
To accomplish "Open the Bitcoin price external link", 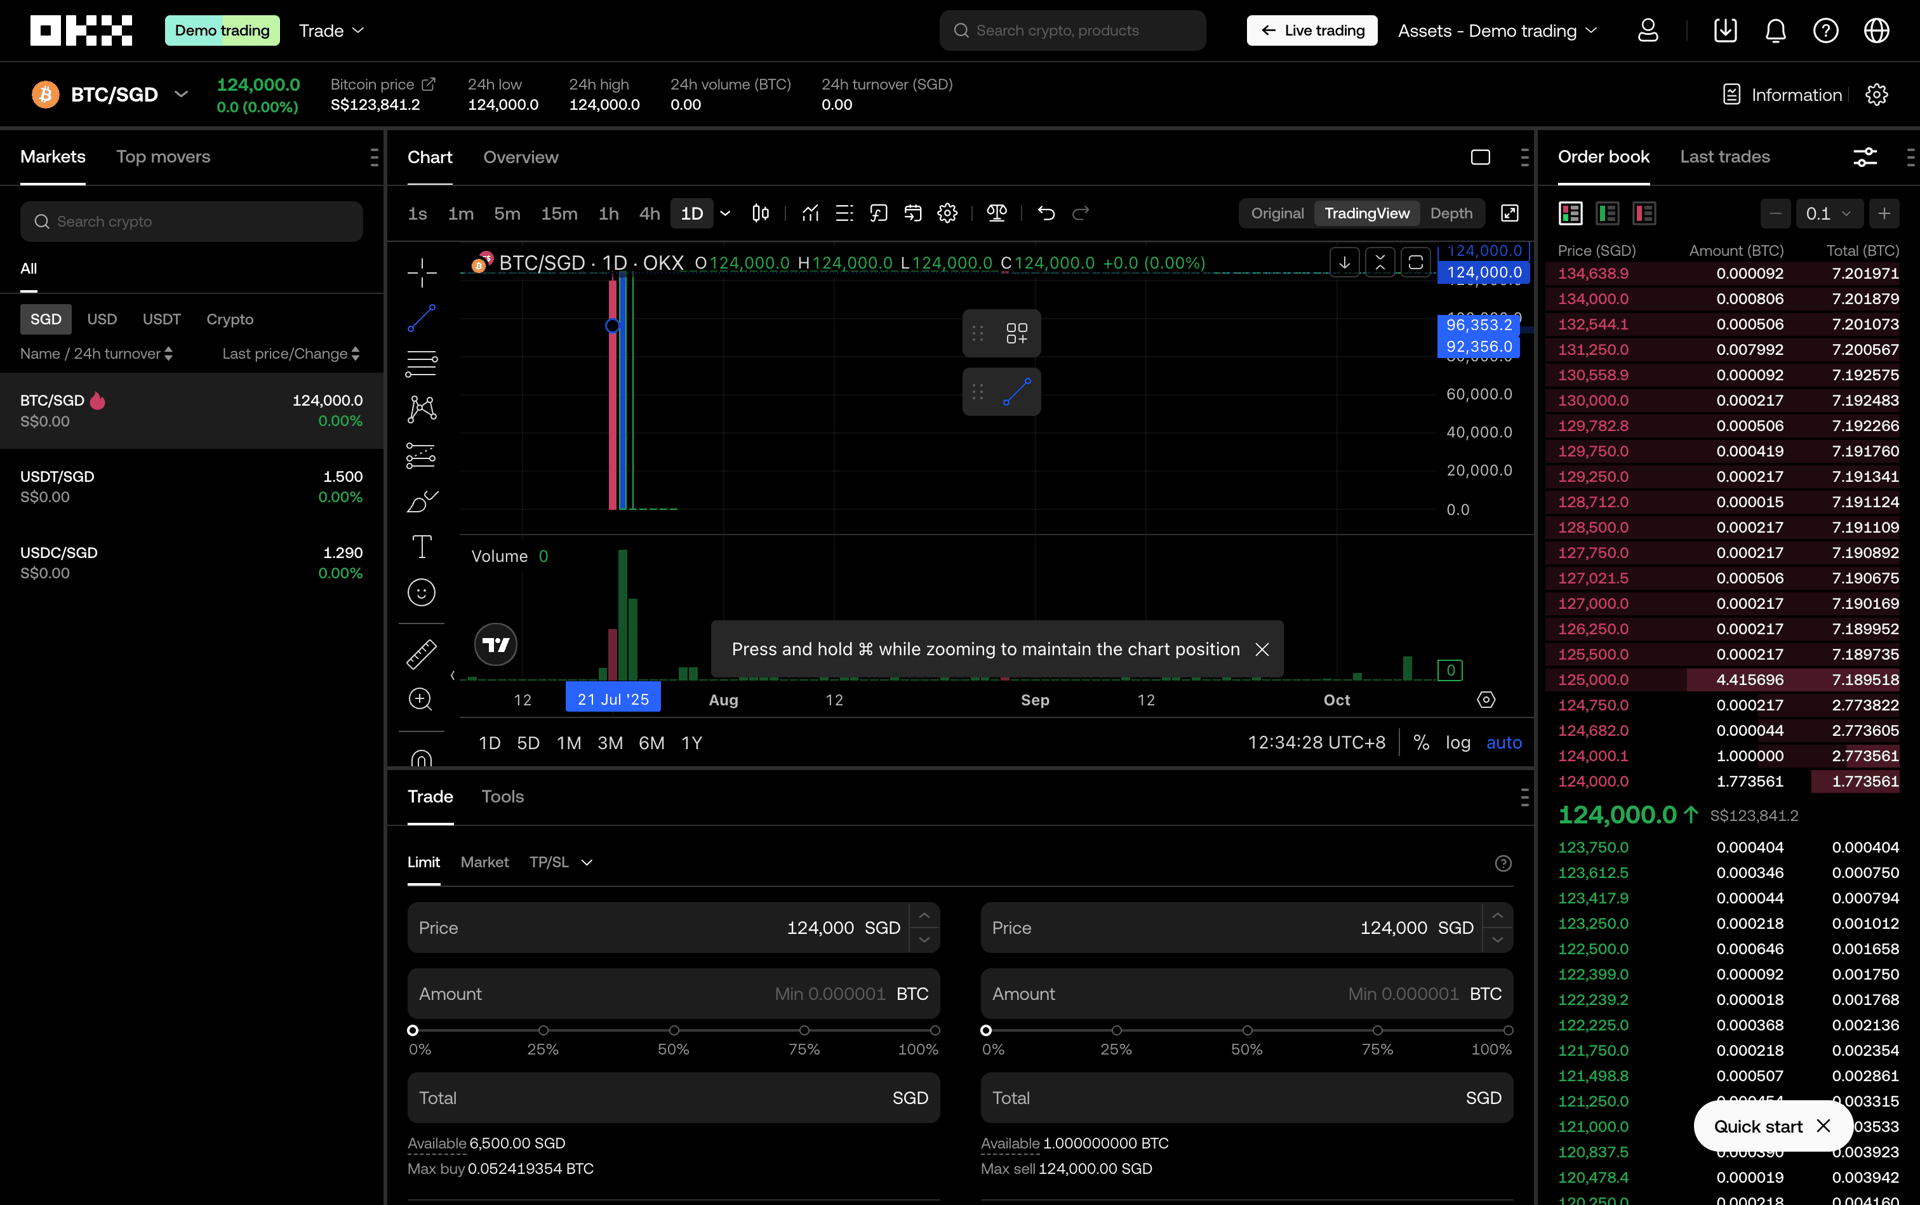I will point(429,84).
